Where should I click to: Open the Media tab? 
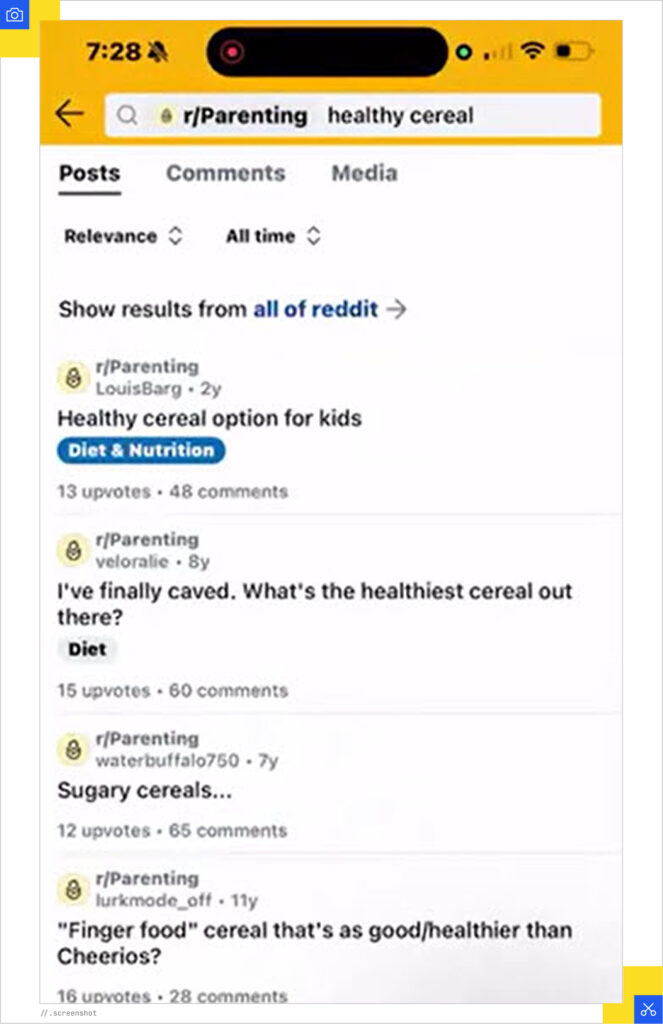(x=364, y=173)
